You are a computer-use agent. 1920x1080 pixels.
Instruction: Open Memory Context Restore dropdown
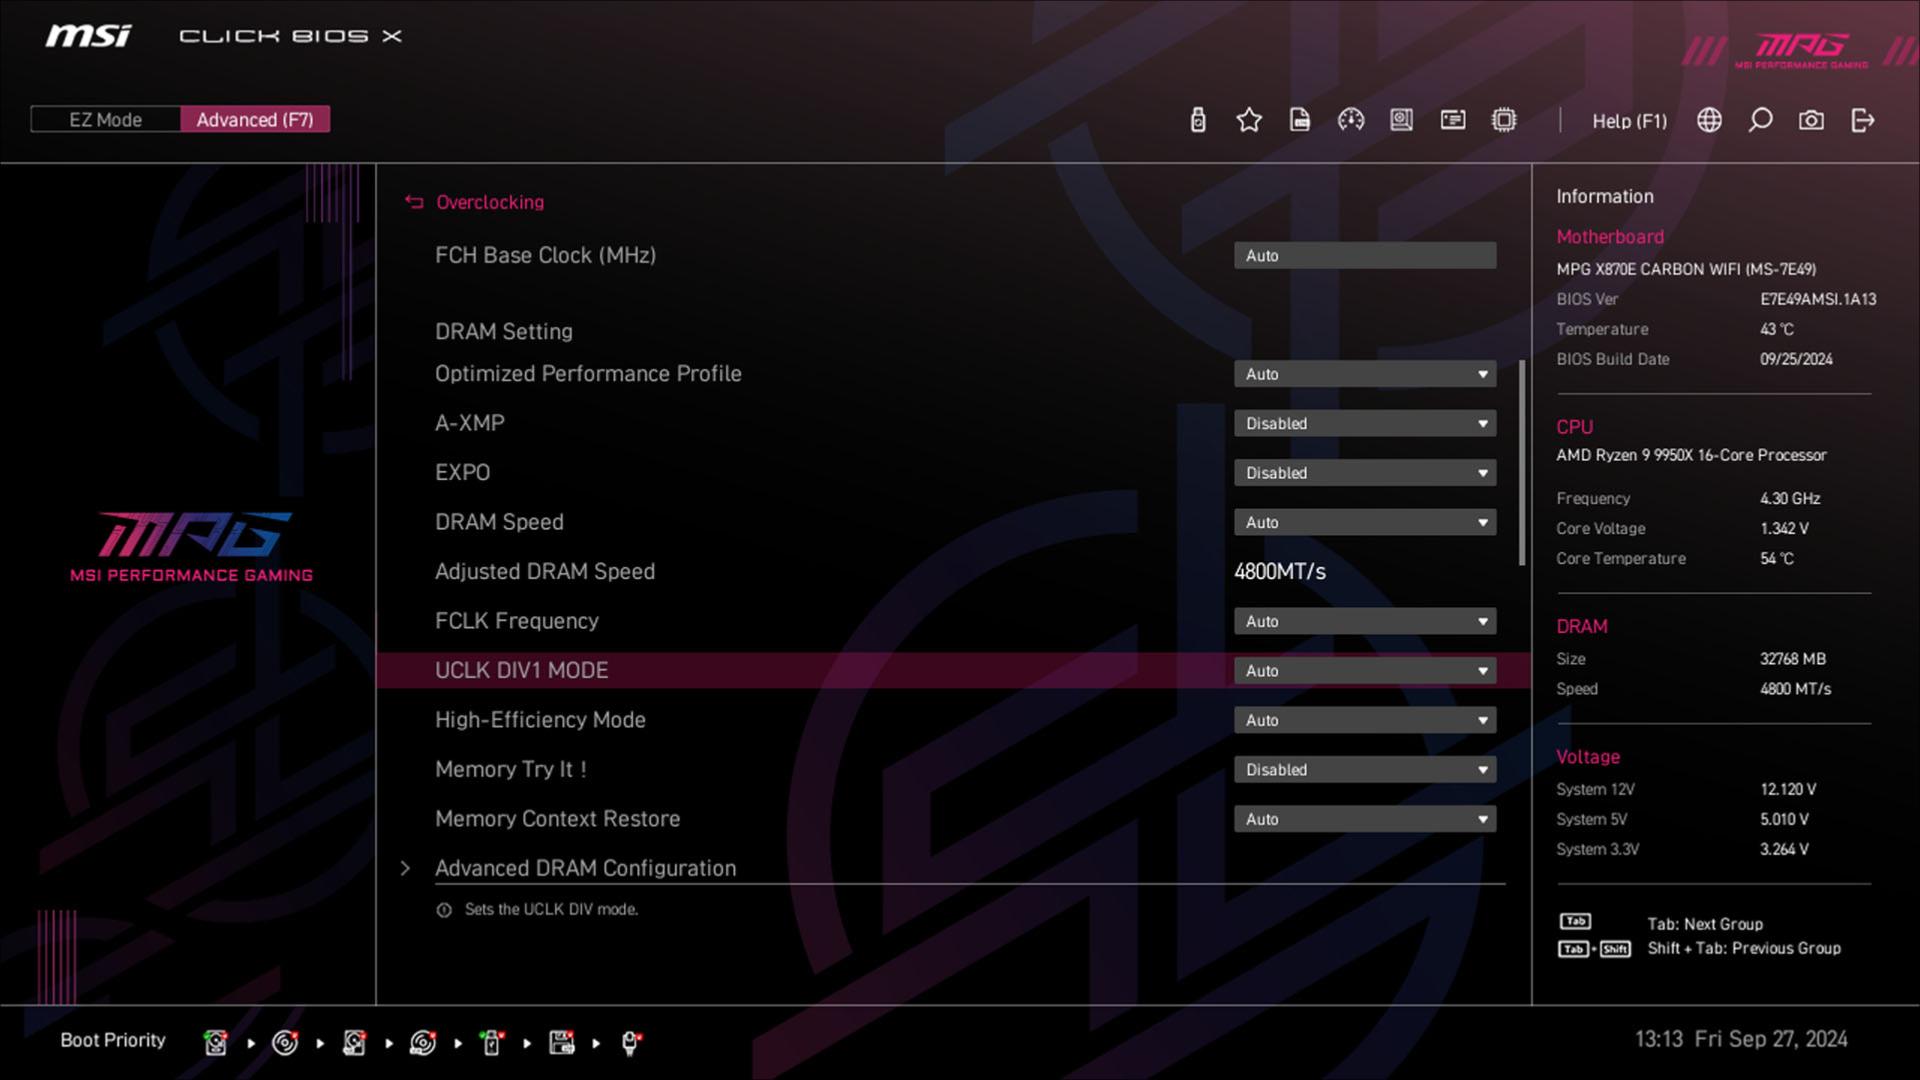(x=1365, y=819)
